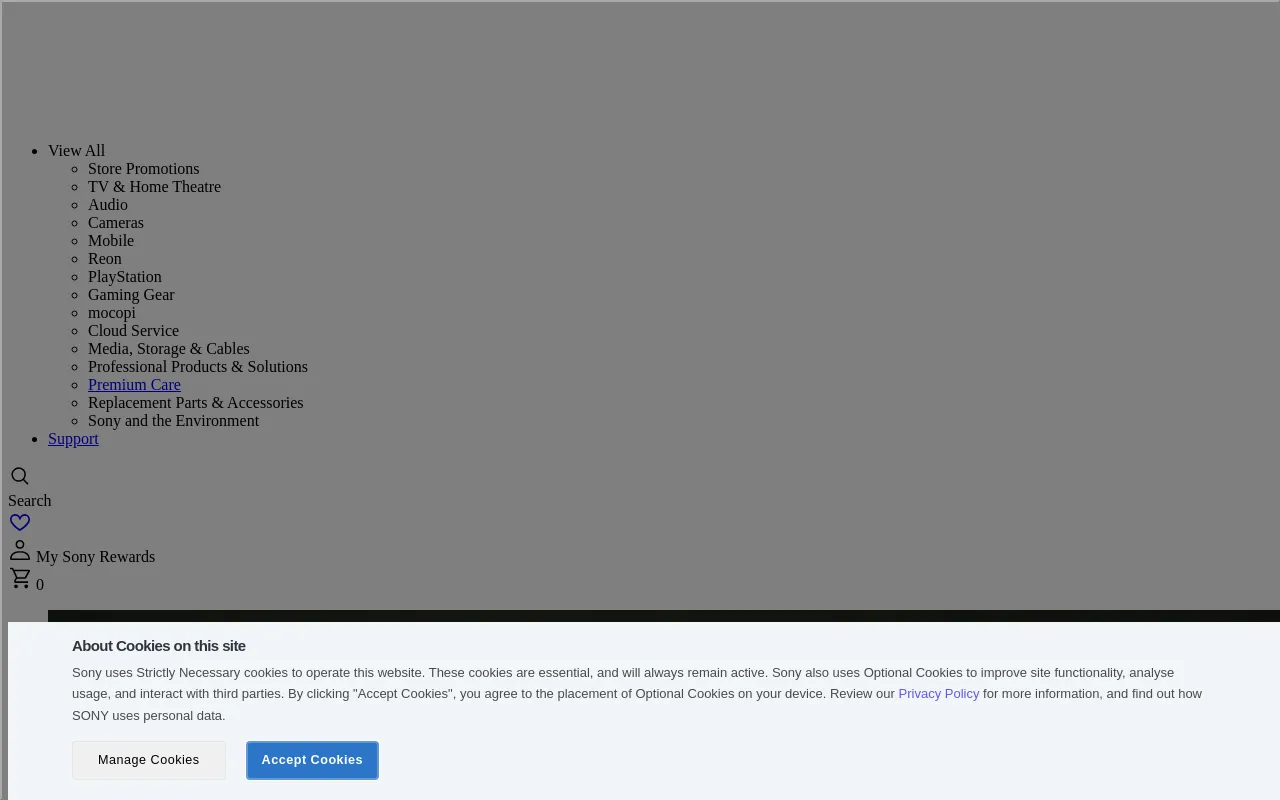Open the mocopi category
Image resolution: width=1280 pixels, height=800 pixels.
pyautogui.click(x=112, y=313)
